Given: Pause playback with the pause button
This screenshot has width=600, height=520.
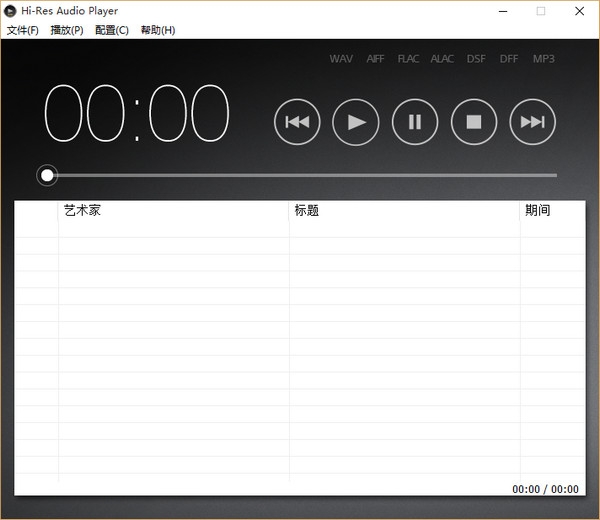Looking at the screenshot, I should tap(415, 122).
